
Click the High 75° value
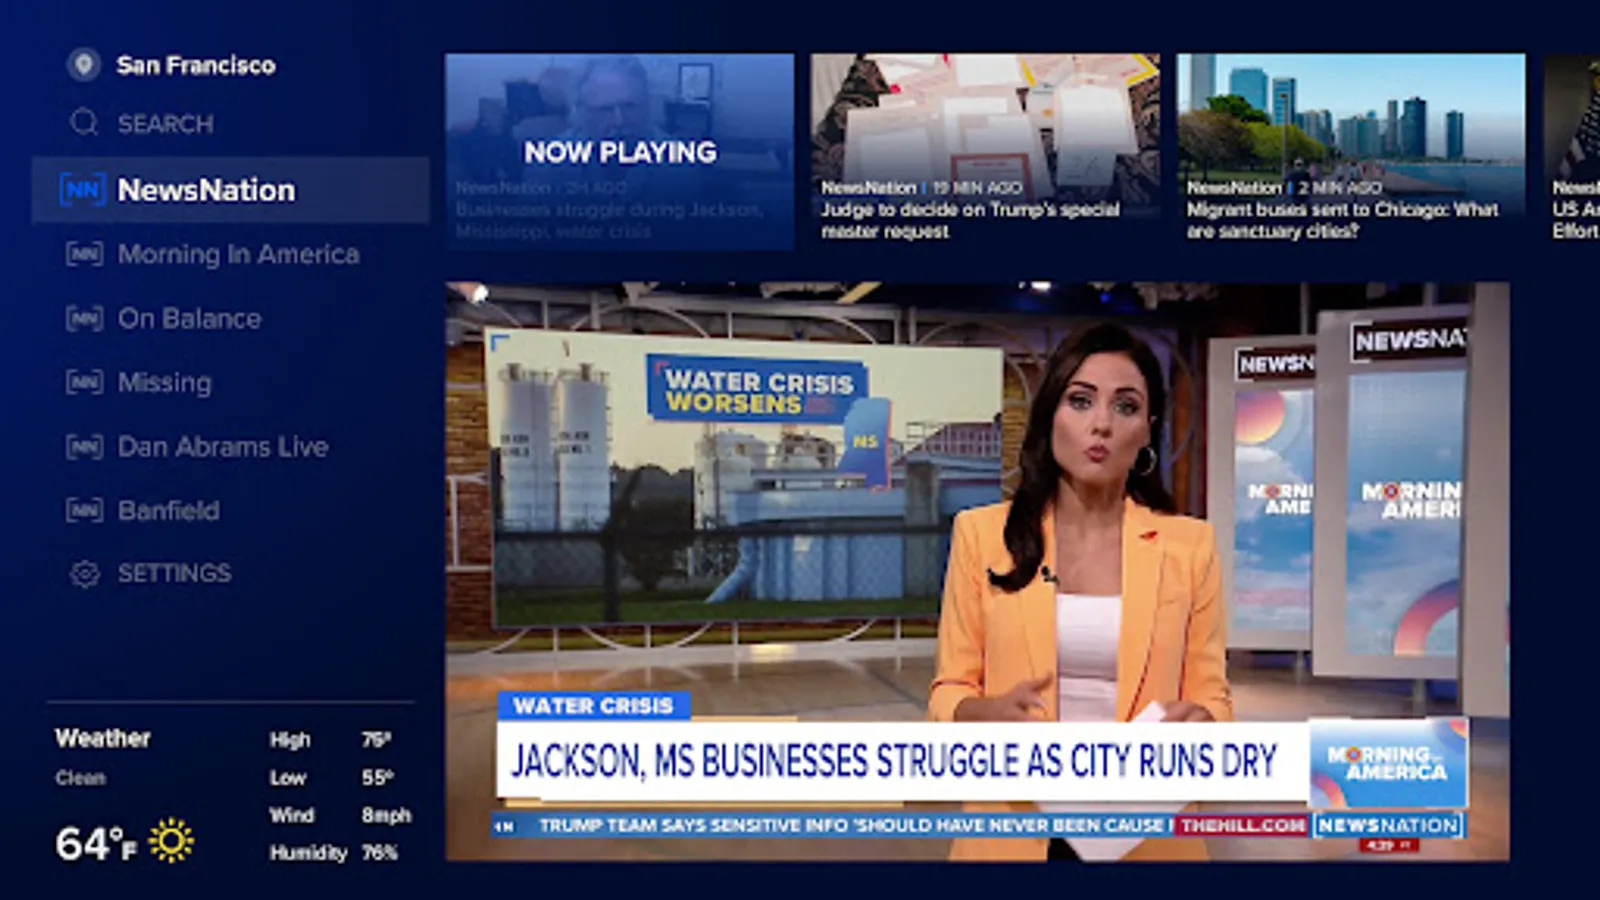point(376,740)
